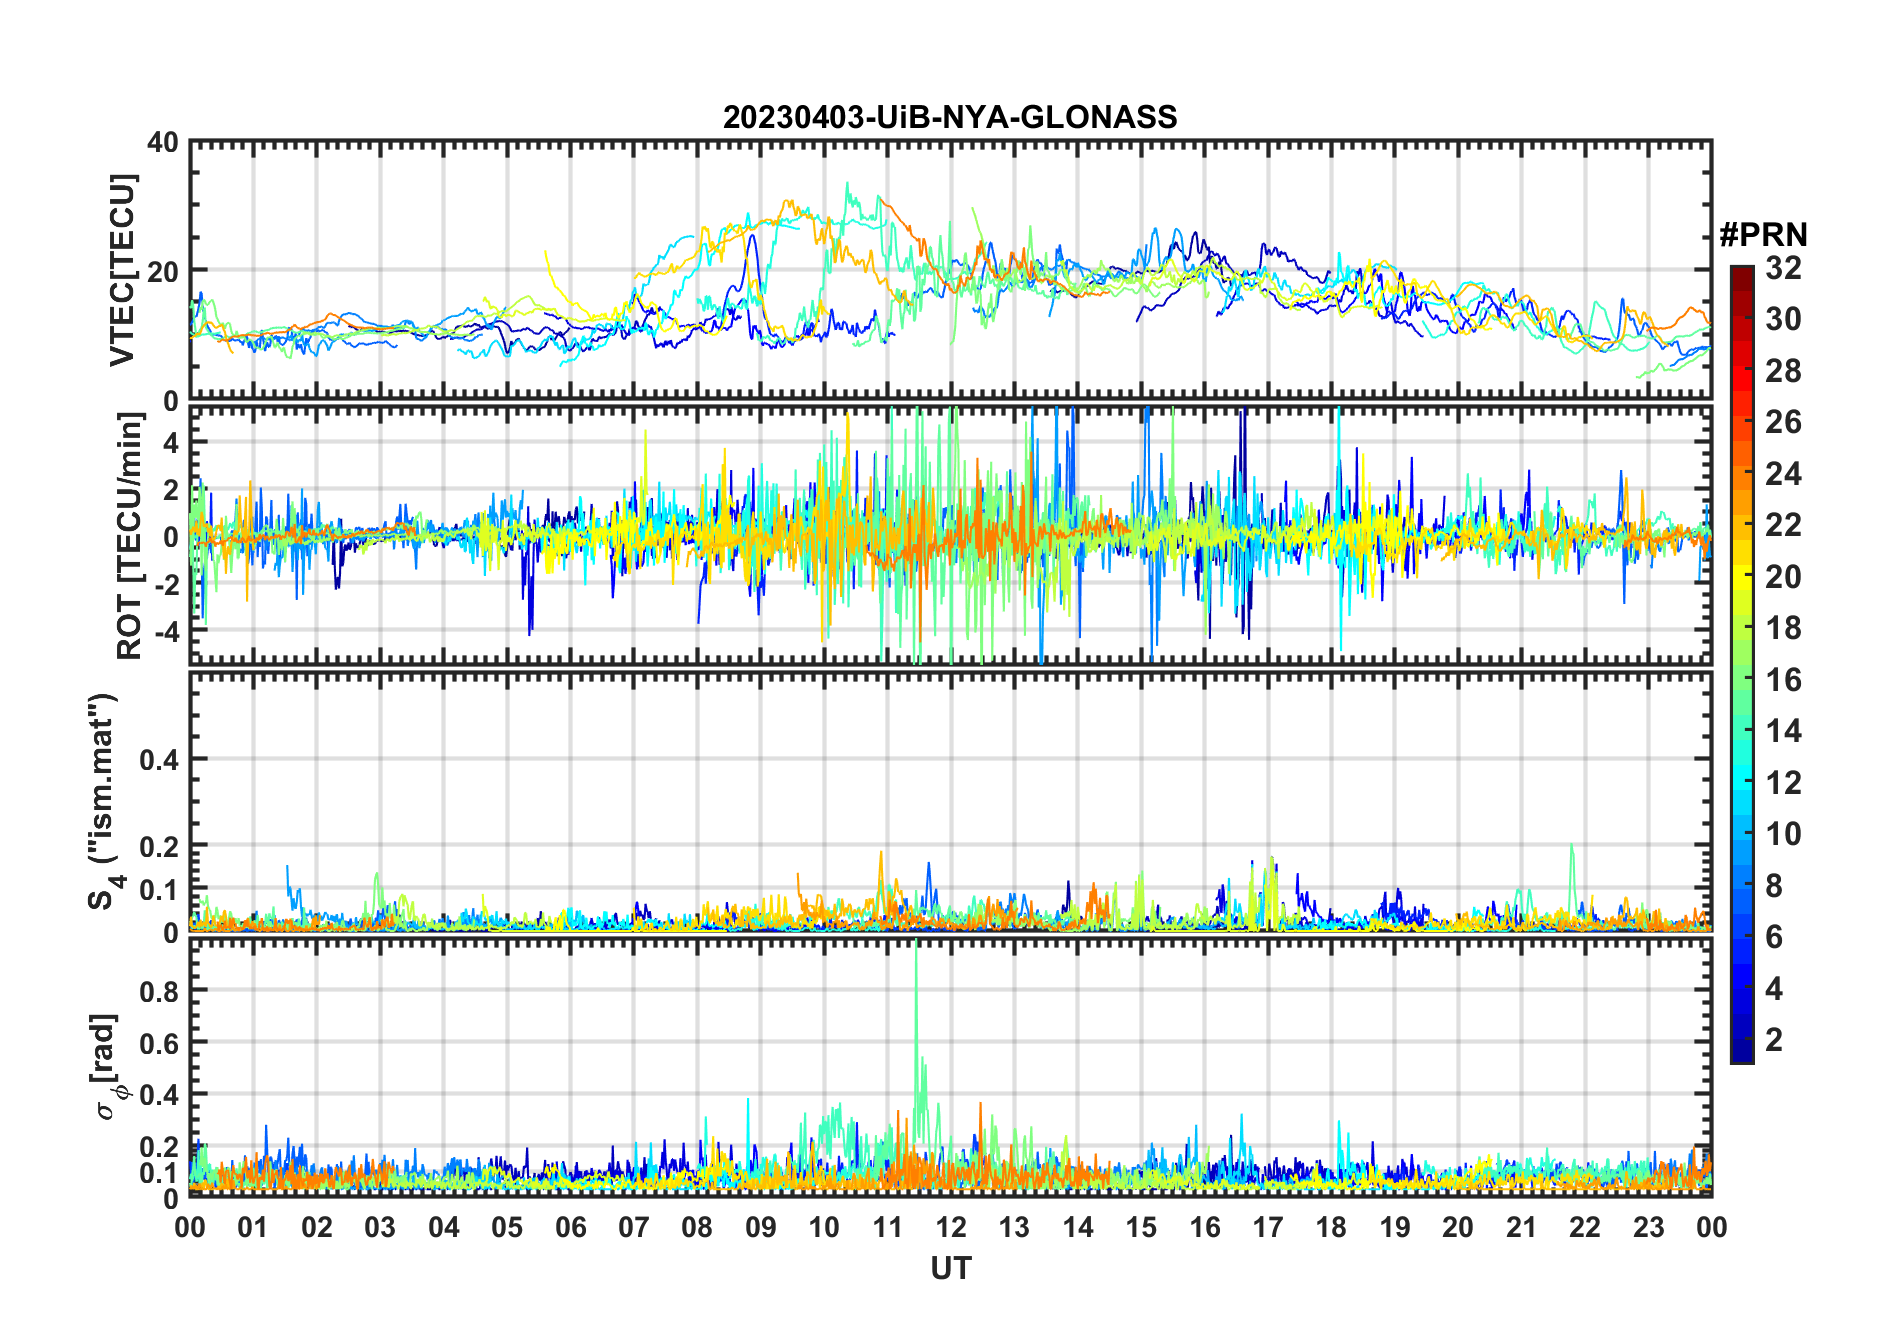Click the 0.8 tick on the σφ axis
Image resolution: width=1902 pixels, height=1330 pixels.
point(159,991)
